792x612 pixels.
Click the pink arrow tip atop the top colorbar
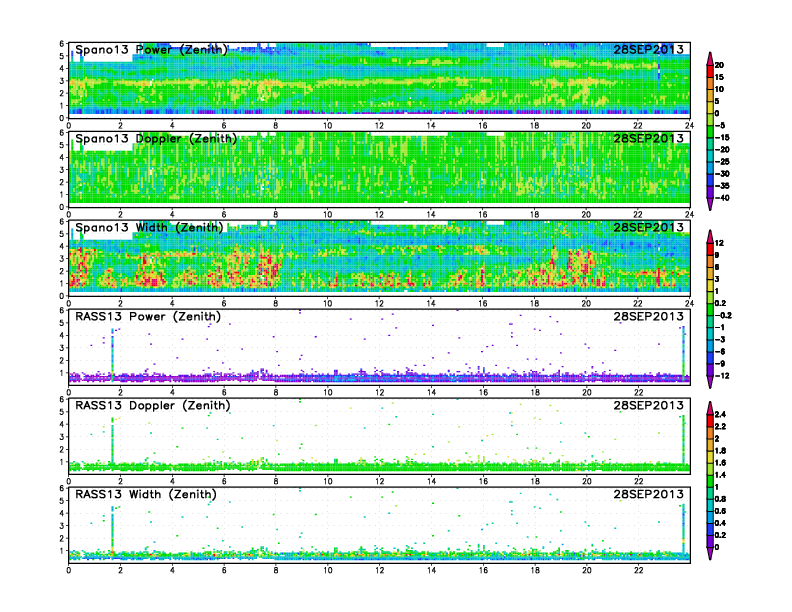(x=710, y=58)
